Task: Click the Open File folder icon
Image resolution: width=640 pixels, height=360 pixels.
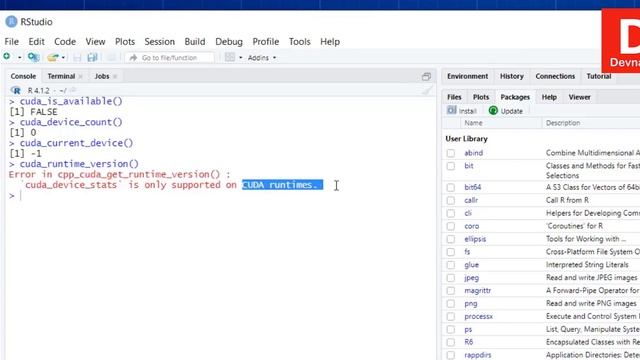Action: (x=53, y=58)
